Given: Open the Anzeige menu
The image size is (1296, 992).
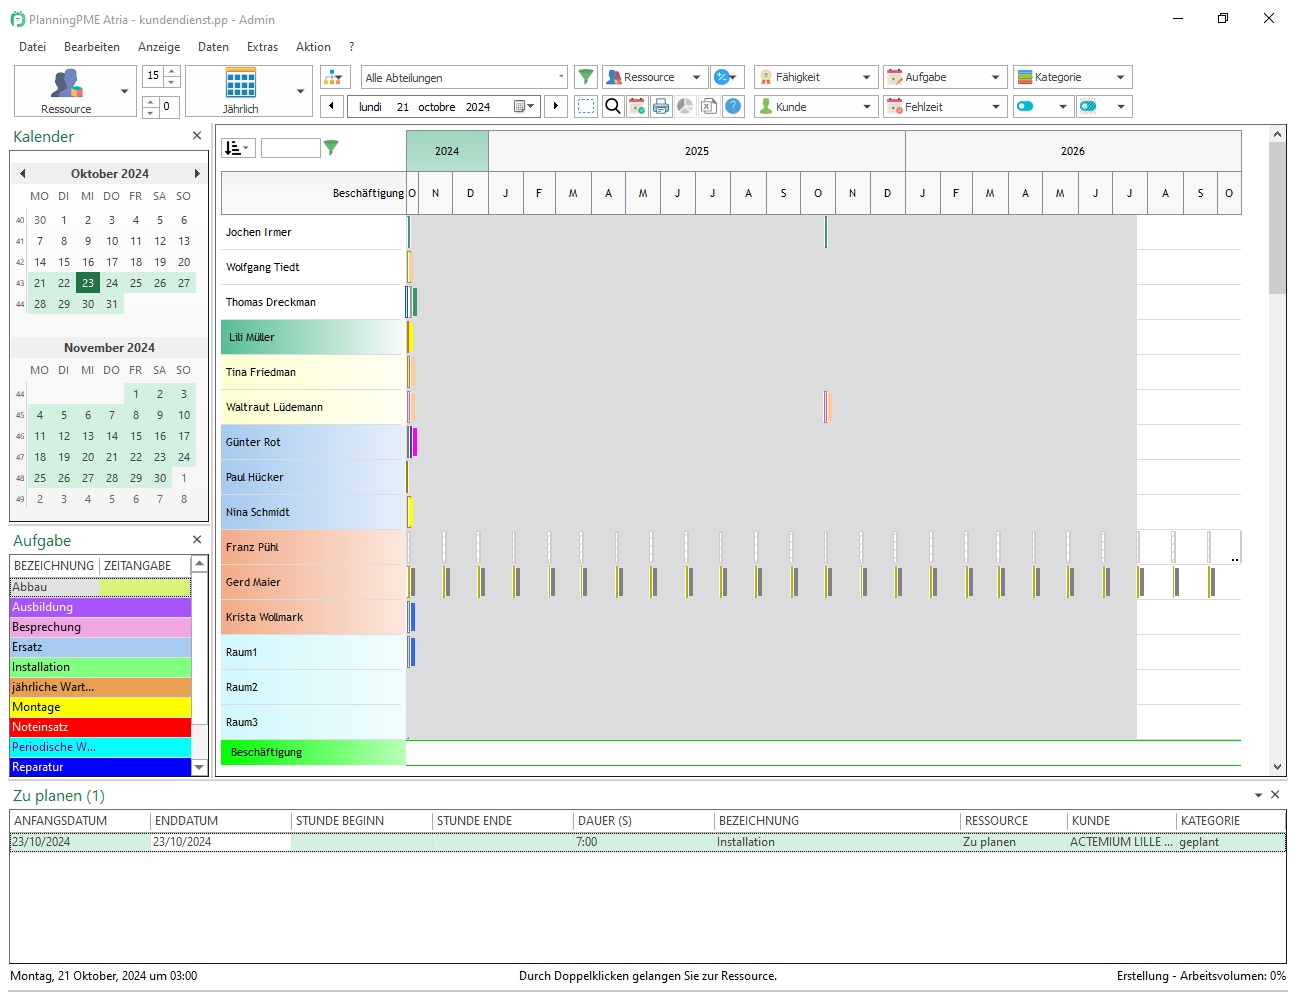Looking at the screenshot, I should point(159,47).
